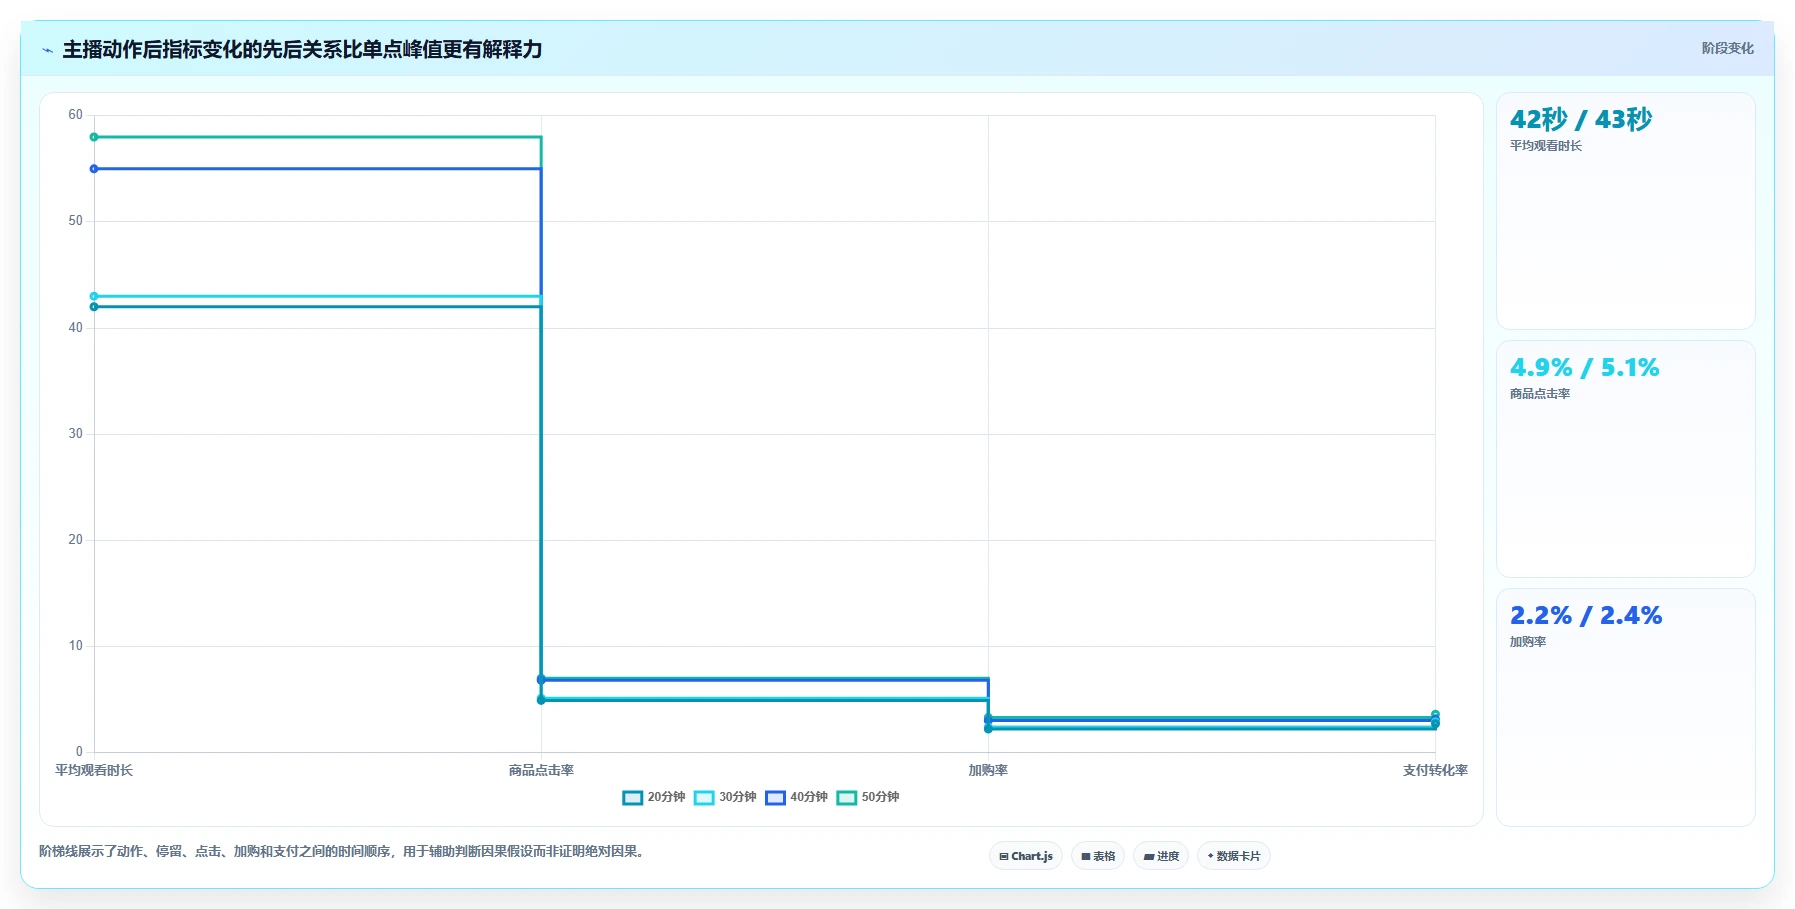Select the Chart.js tag pill

tap(1026, 856)
